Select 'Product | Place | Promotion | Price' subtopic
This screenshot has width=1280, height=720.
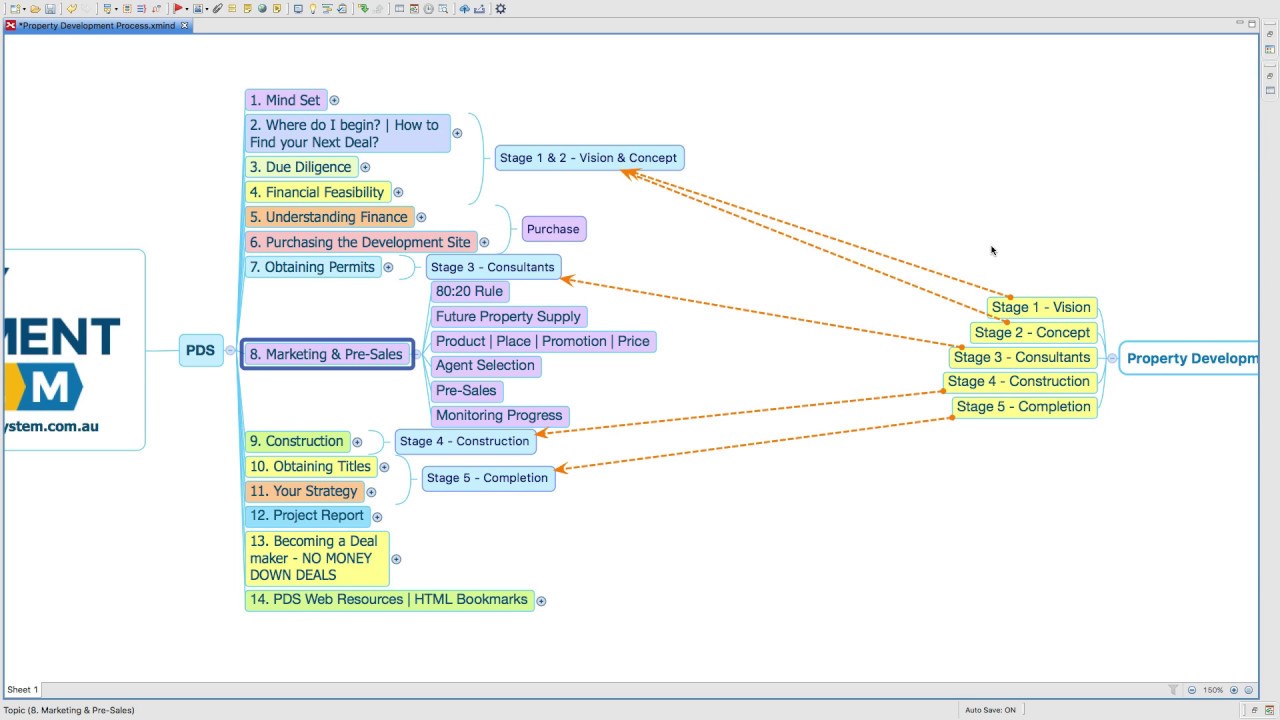(x=543, y=341)
